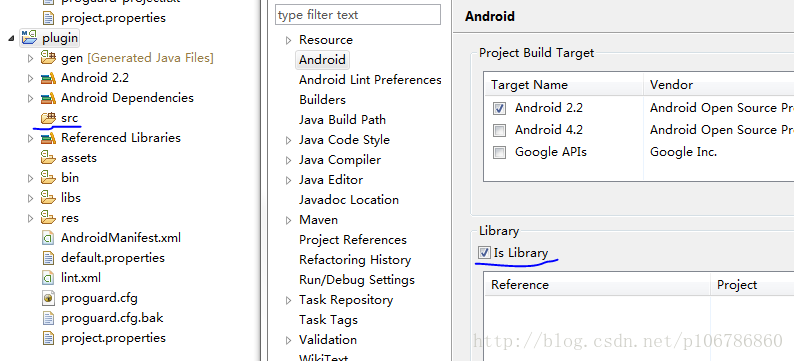Open the Java Build Path page
Viewport: 794px width, 361px height.
(342, 120)
